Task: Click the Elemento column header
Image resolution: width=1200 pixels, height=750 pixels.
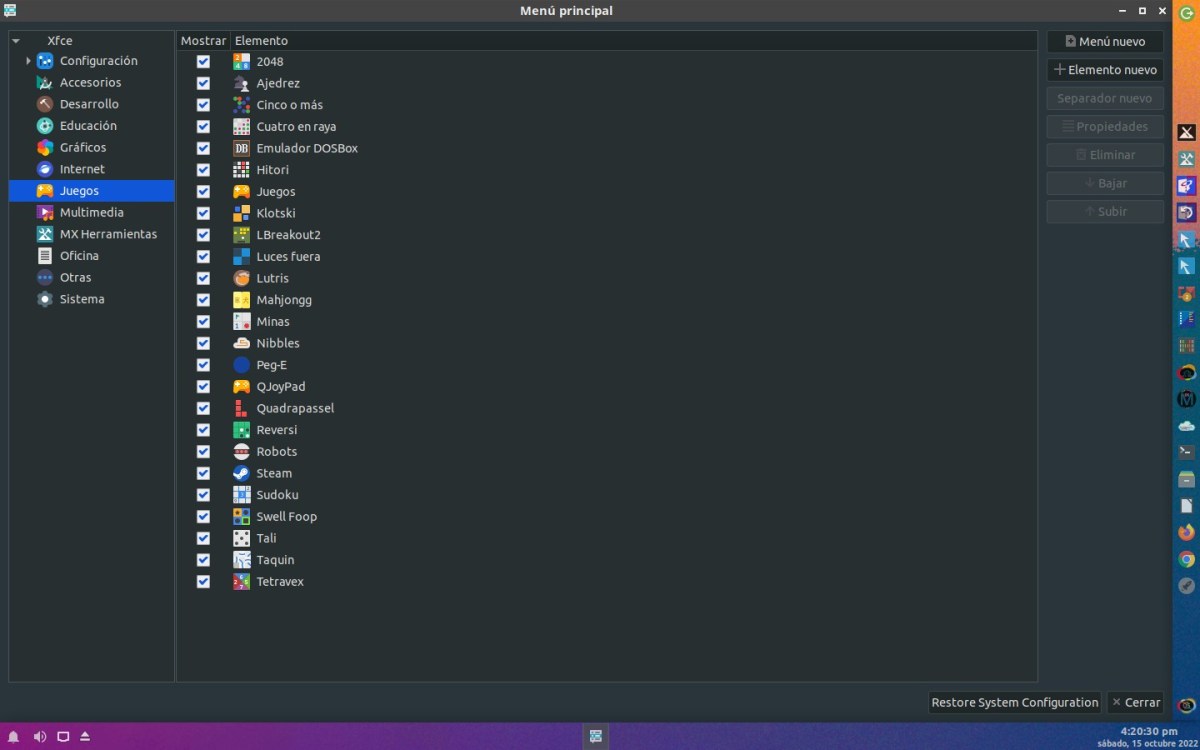Action: [262, 41]
